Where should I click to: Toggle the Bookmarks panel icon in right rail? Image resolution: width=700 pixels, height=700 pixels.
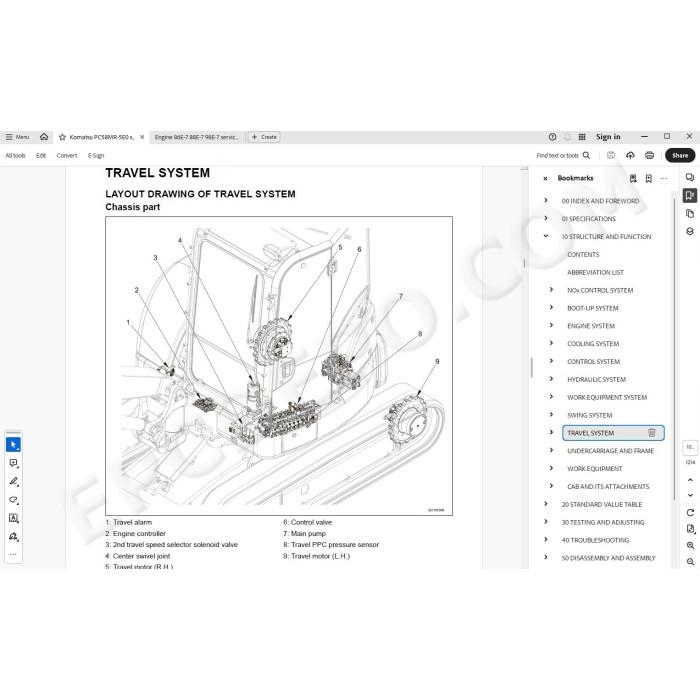(690, 196)
